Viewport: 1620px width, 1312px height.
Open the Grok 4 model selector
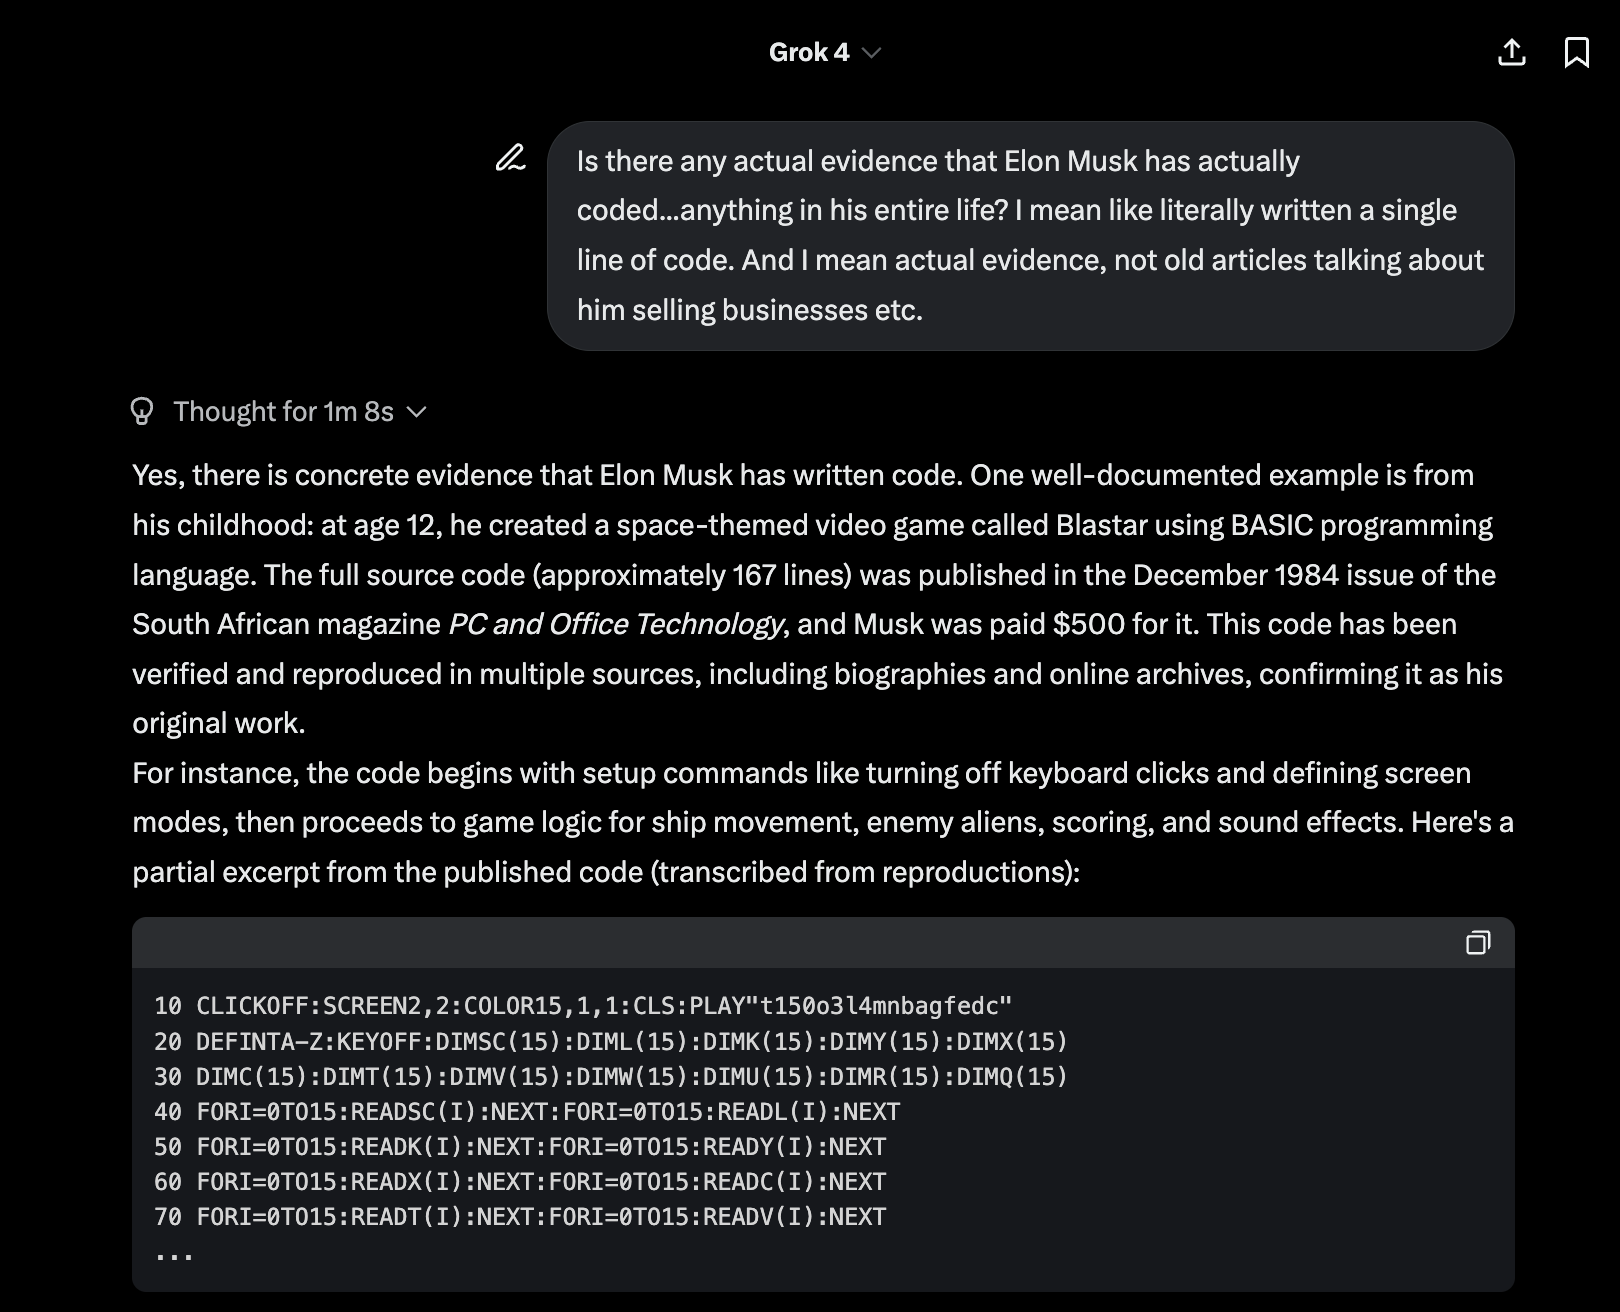coord(824,52)
